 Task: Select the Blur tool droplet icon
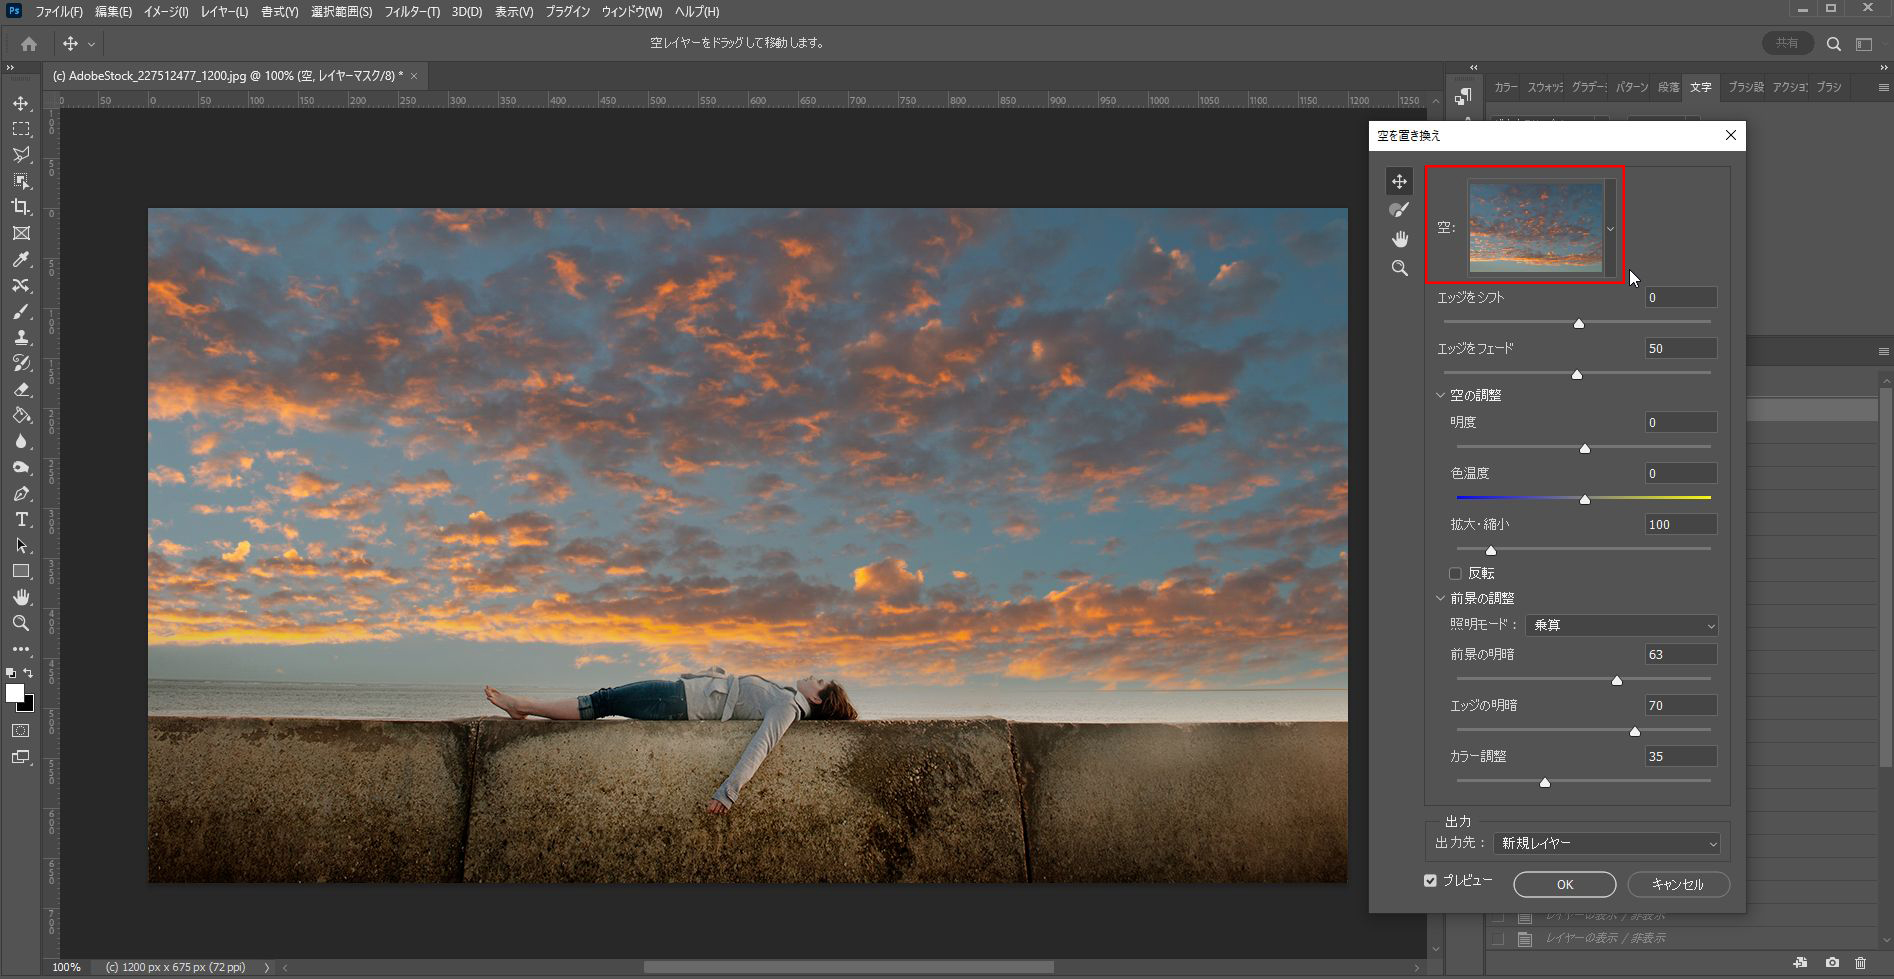(x=21, y=442)
